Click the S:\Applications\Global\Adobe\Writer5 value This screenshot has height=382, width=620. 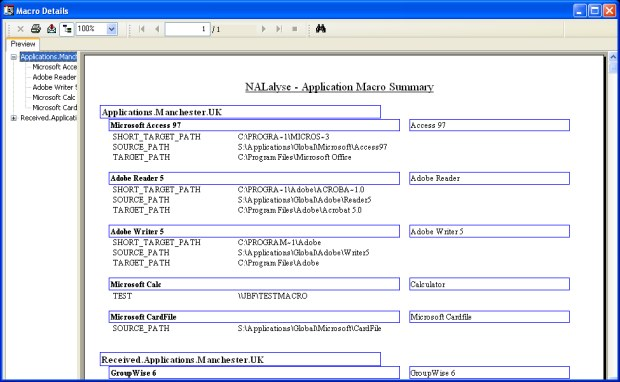coord(303,252)
